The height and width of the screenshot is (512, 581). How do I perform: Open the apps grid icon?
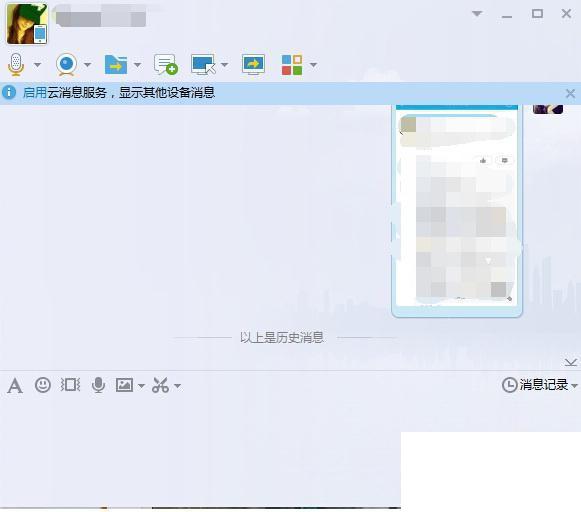tap(292, 65)
